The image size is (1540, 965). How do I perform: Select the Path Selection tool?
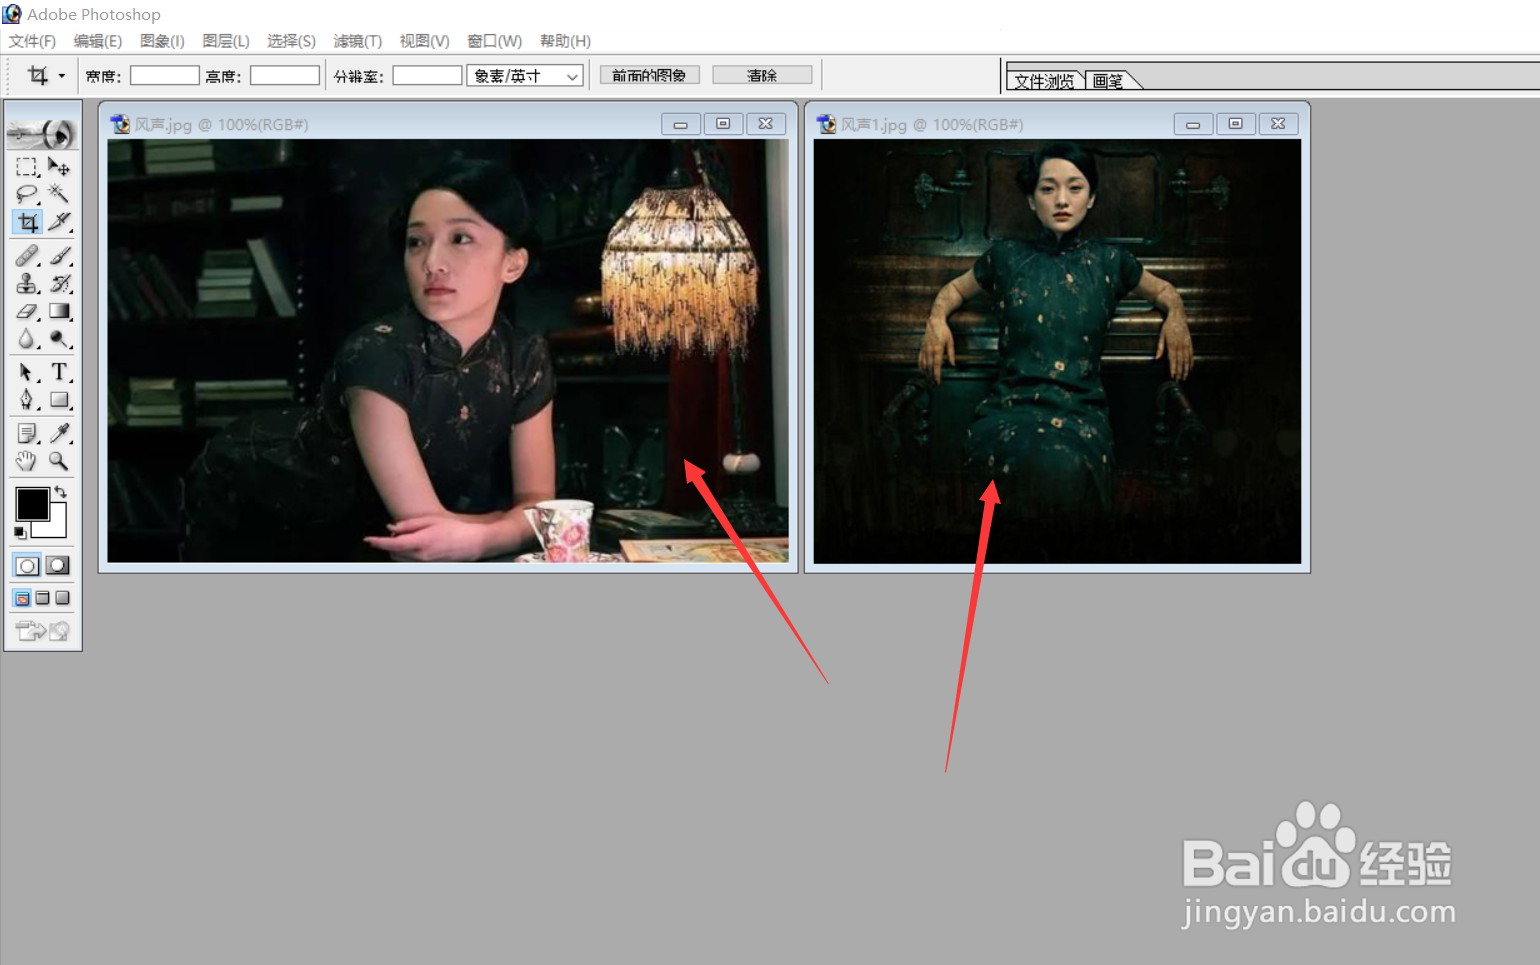[x=27, y=372]
